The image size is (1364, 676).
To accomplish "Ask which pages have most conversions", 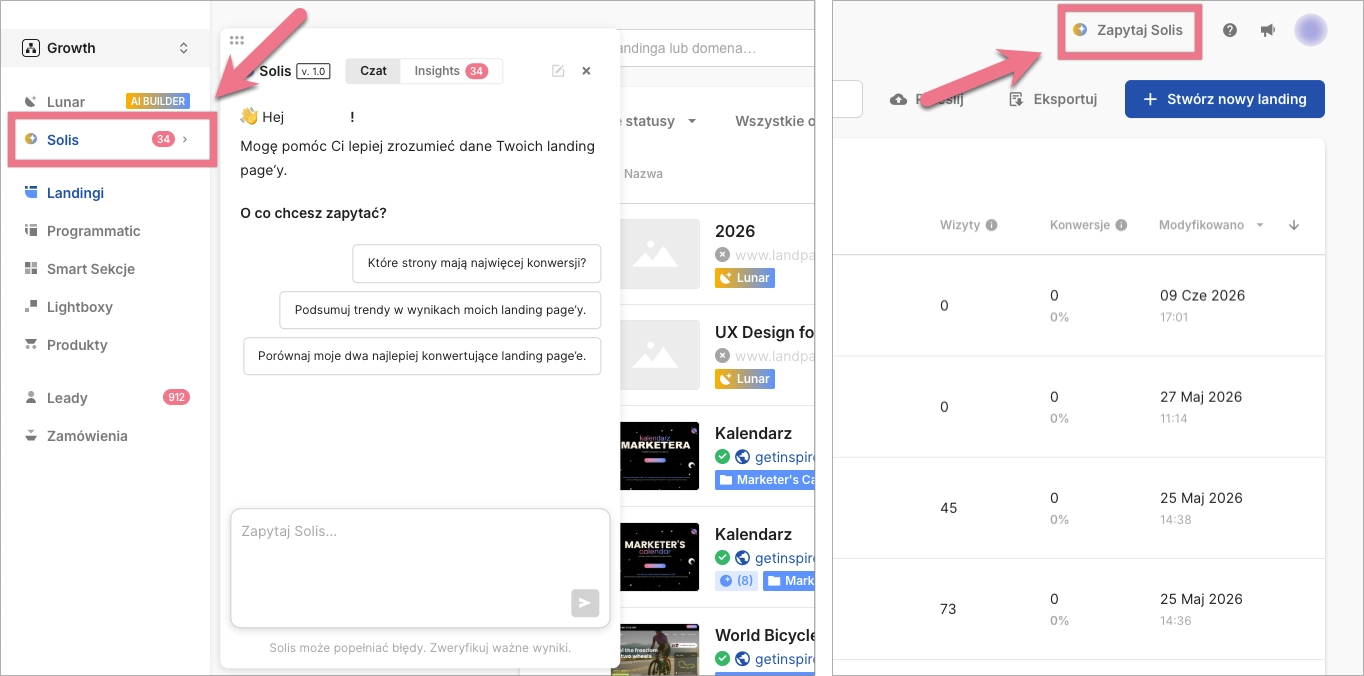I will click(476, 264).
